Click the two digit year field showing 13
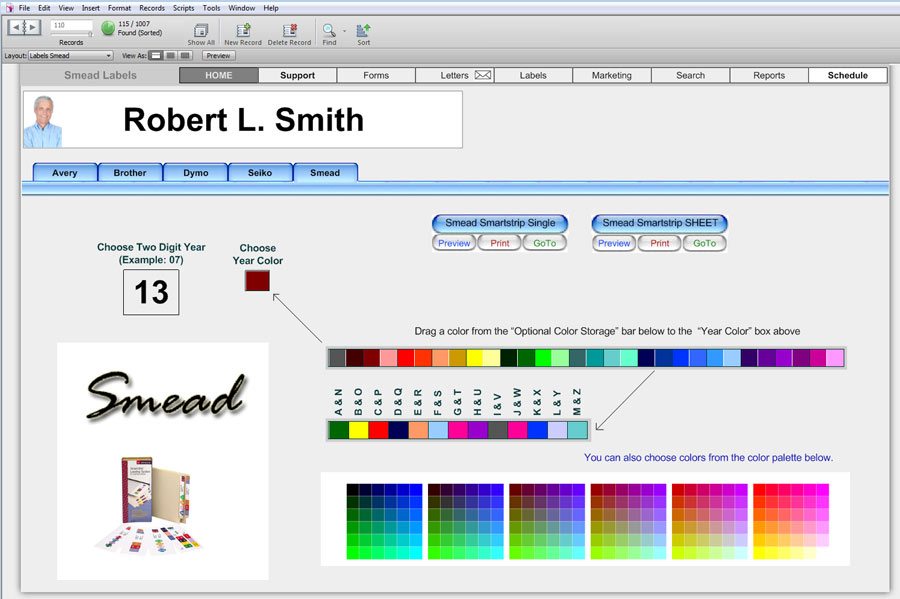Viewport: 900px width, 599px height. tap(151, 292)
